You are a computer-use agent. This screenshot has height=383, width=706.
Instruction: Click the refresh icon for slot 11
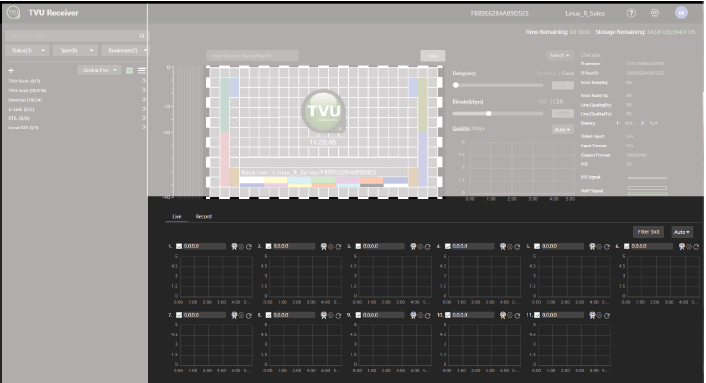(x=607, y=315)
